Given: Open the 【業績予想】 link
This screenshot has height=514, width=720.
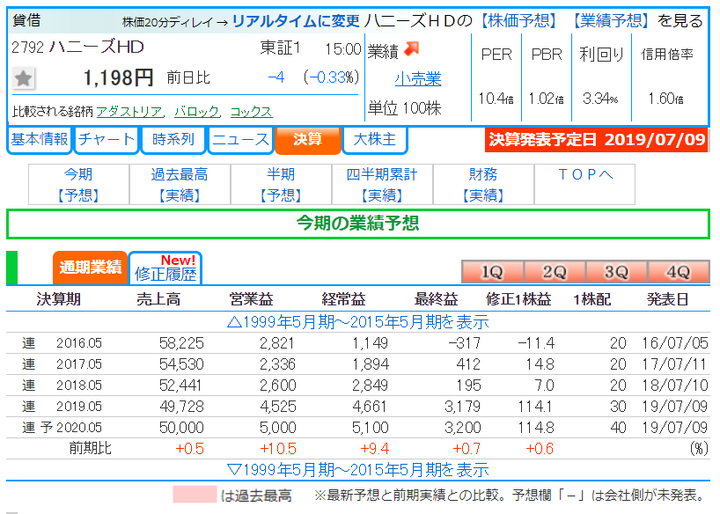Looking at the screenshot, I should pos(611,21).
